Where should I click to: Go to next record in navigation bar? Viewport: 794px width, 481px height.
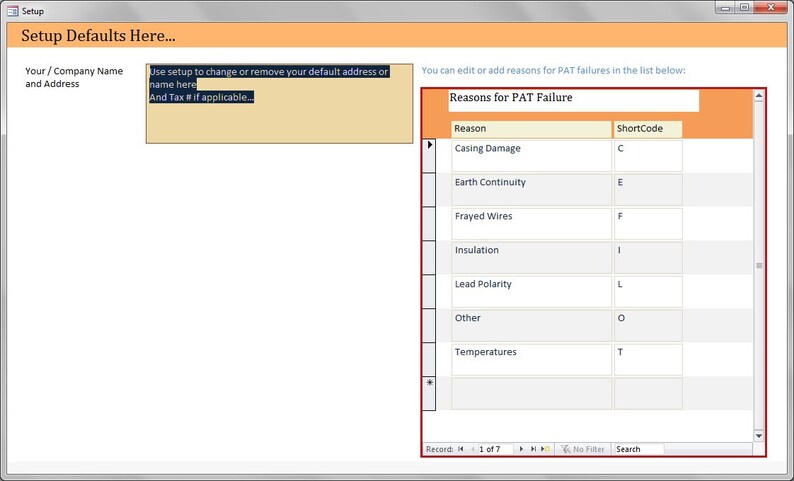click(521, 449)
